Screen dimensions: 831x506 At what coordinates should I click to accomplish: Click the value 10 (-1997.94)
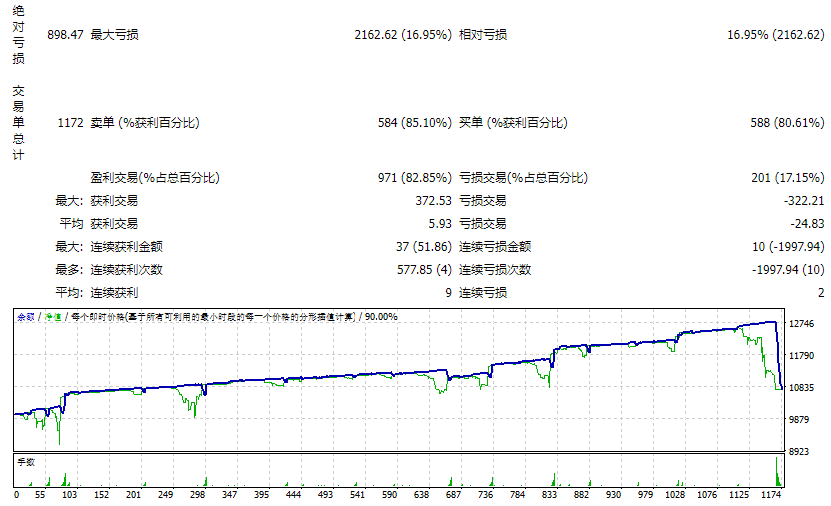pyautogui.click(x=788, y=247)
